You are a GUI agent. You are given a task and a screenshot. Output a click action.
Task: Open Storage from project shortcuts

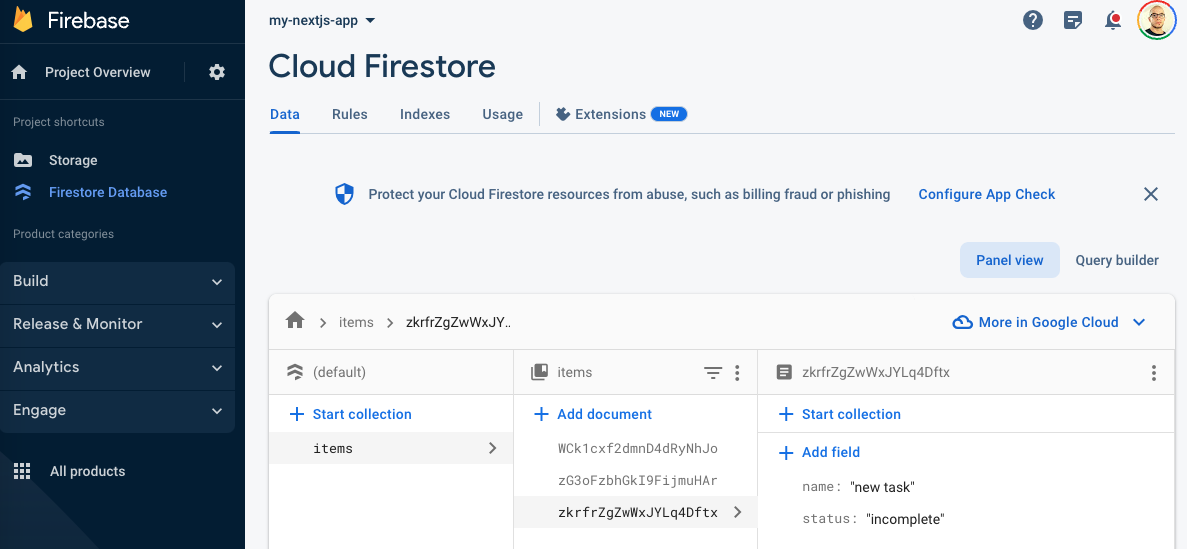(73, 160)
